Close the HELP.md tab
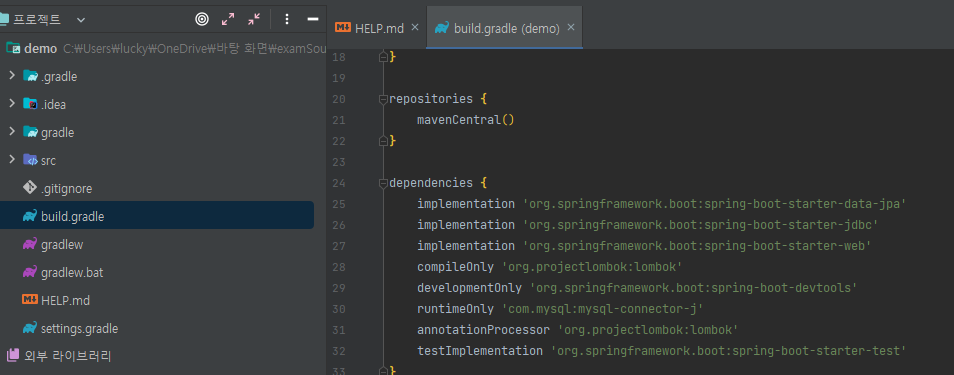 pos(415,27)
